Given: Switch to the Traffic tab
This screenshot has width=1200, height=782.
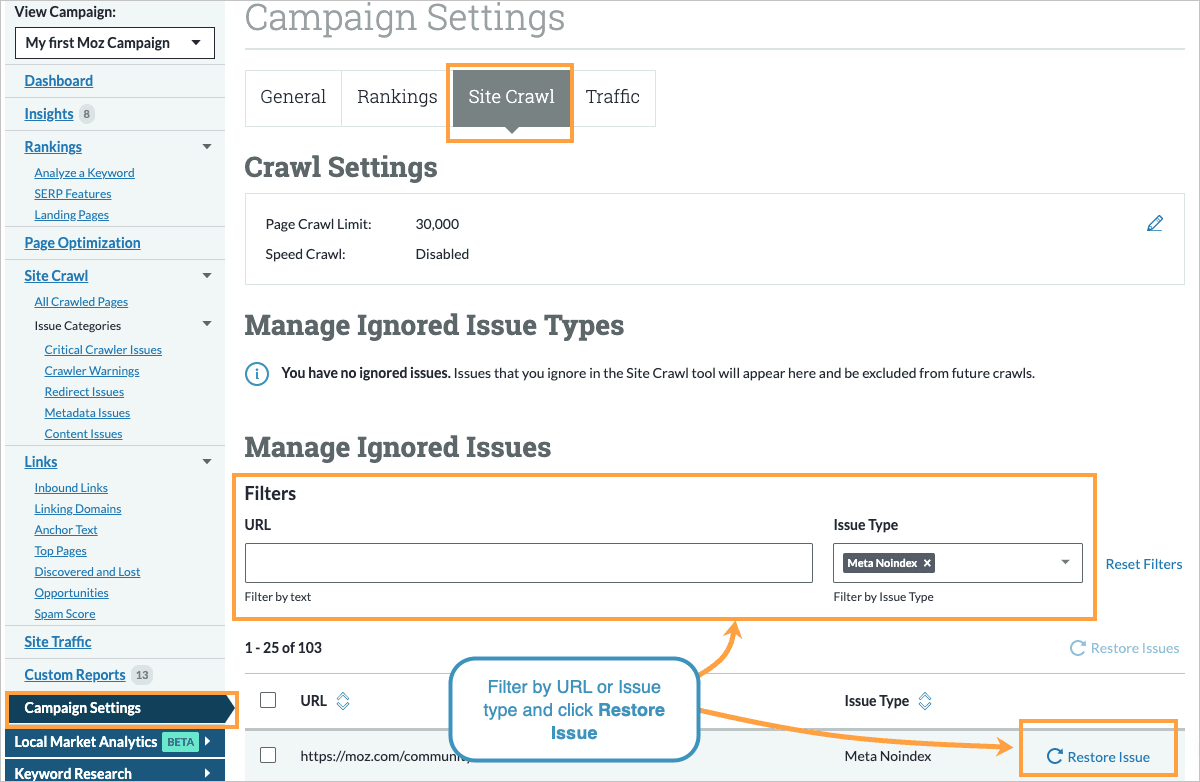Looking at the screenshot, I should pyautogui.click(x=613, y=97).
